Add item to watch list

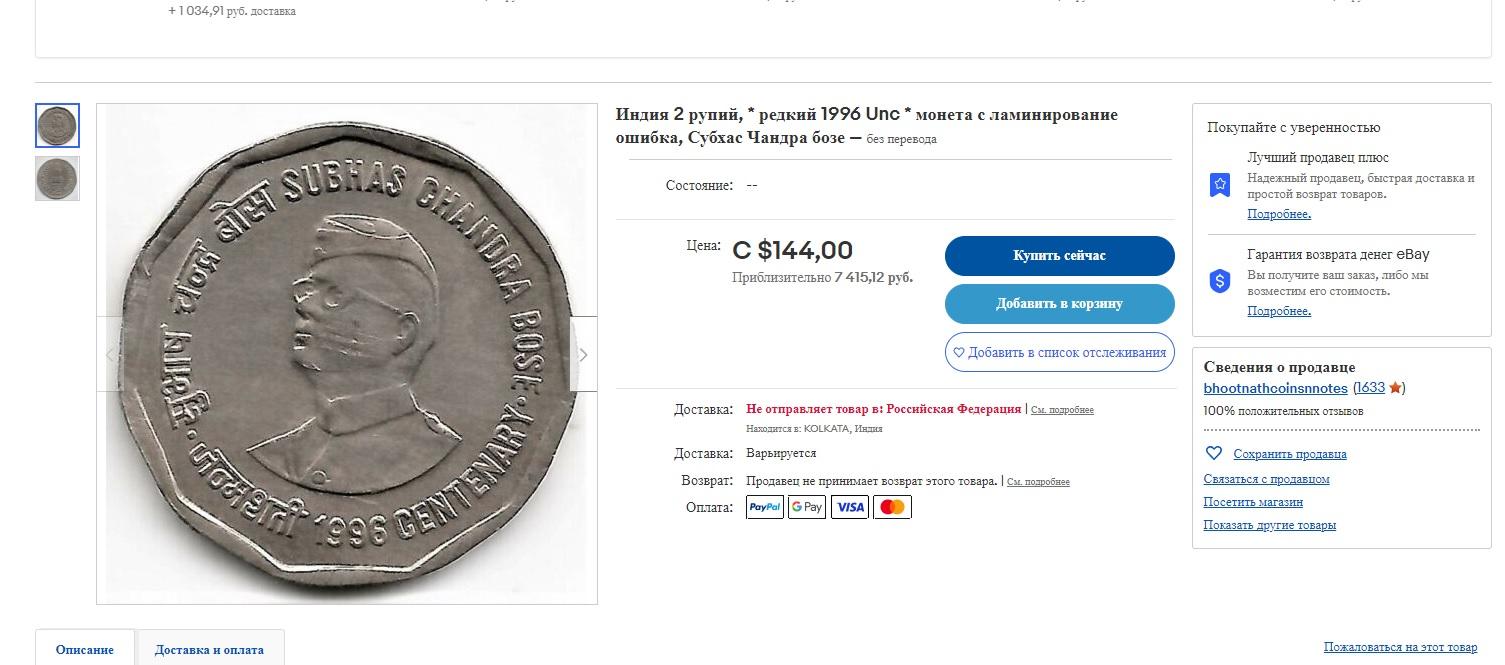[x=1059, y=352]
